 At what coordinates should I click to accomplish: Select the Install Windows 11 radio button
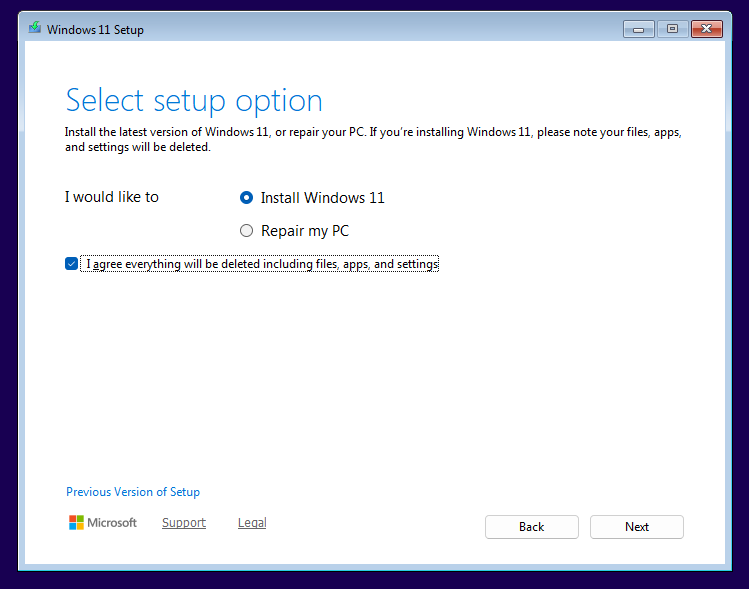tap(247, 198)
